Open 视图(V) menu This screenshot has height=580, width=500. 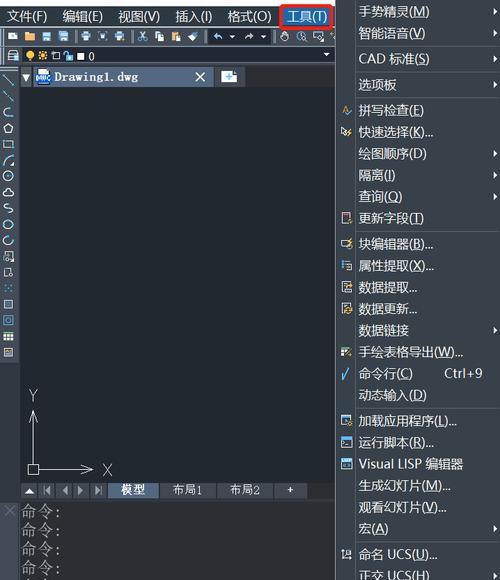(x=139, y=16)
